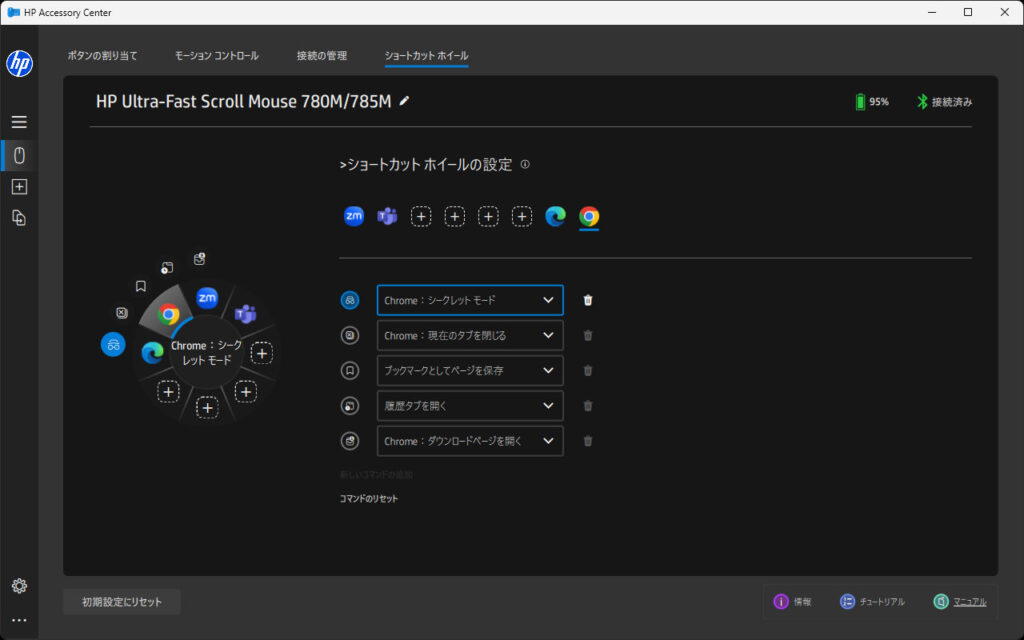Select the bookmark icon around the wheel
The image size is (1024, 640).
pos(140,286)
